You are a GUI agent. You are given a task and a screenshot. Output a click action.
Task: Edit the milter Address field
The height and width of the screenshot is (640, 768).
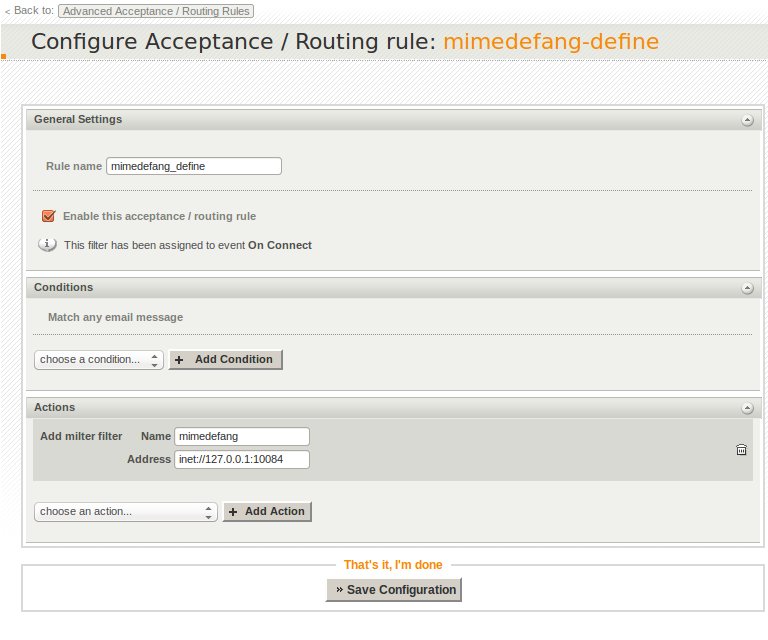[x=241, y=459]
